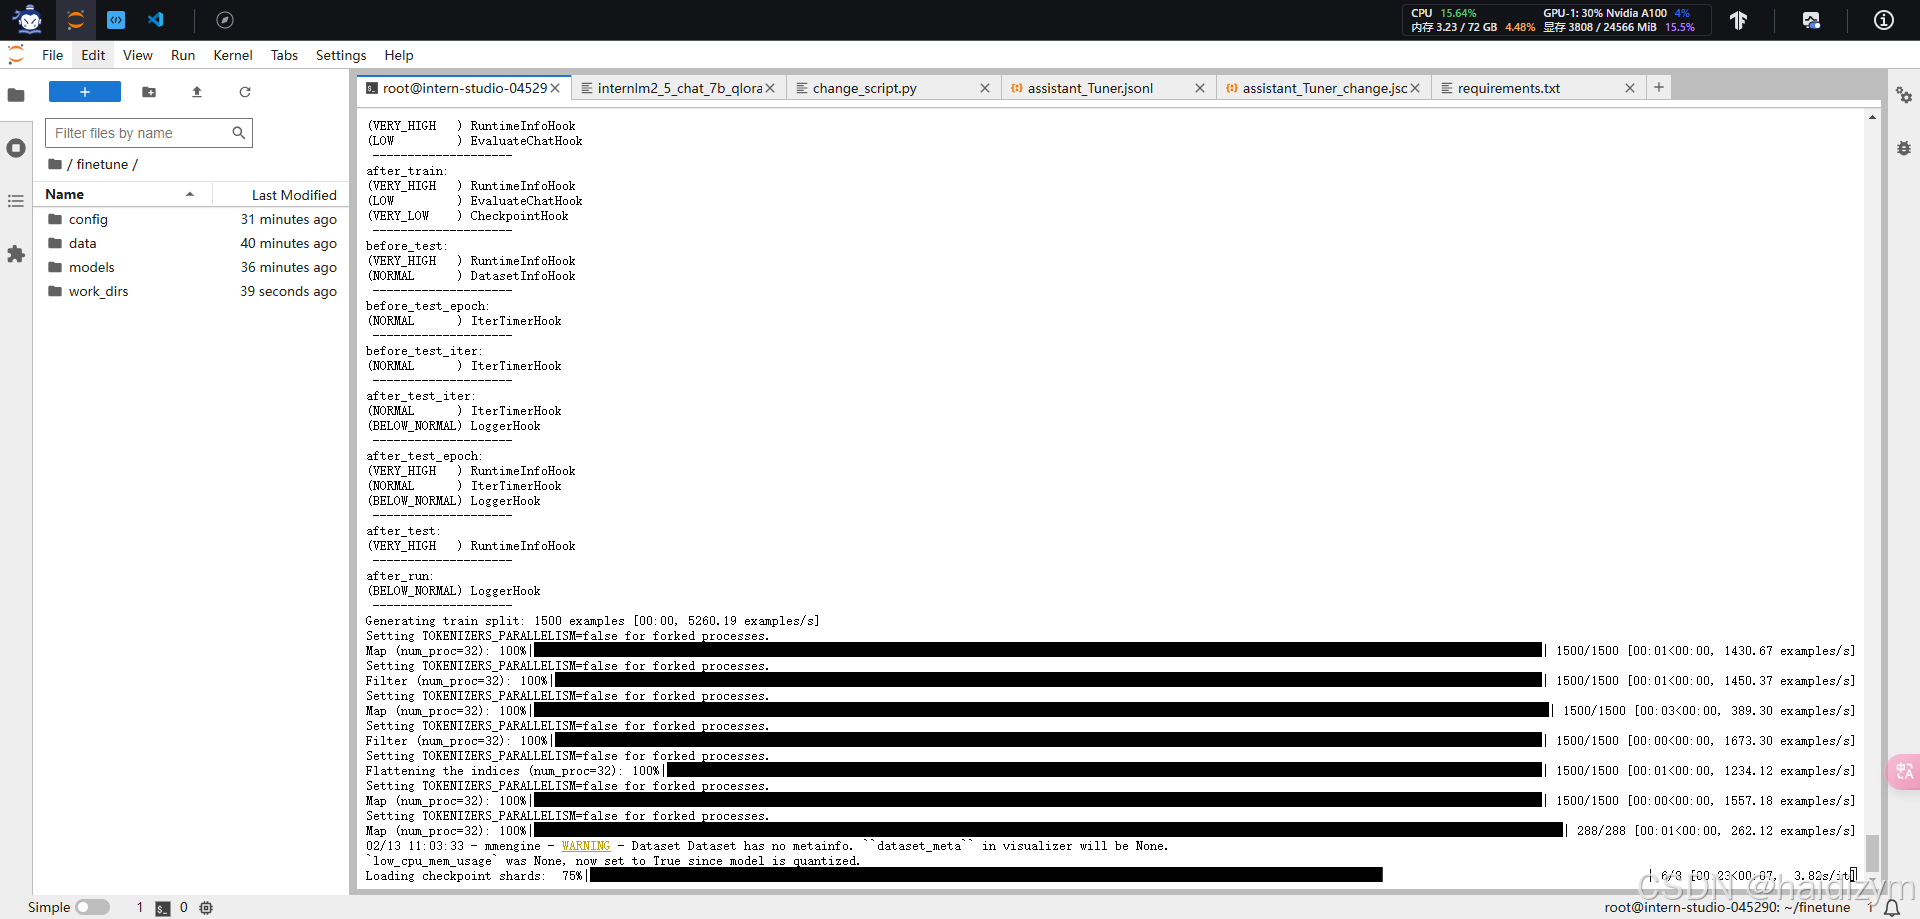
Task: Open the Run menu
Action: point(183,55)
